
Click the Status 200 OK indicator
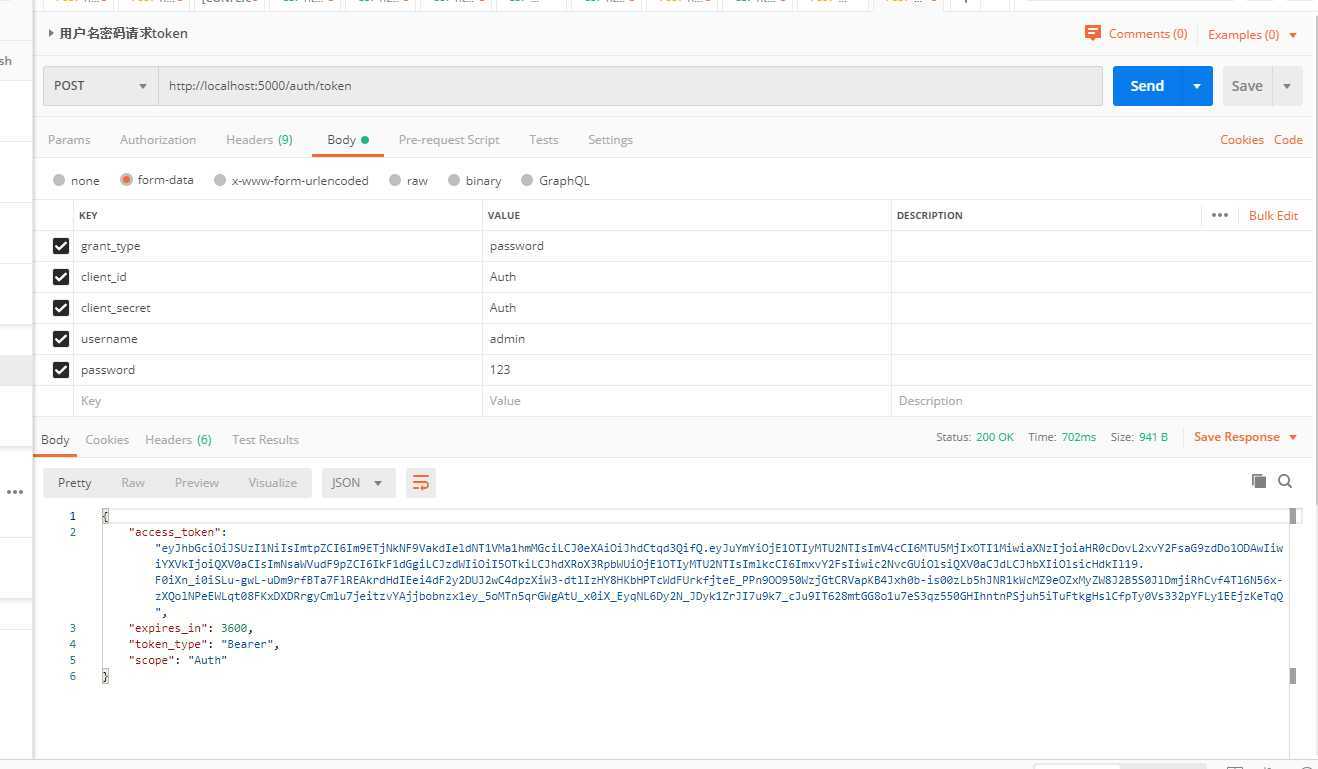point(975,437)
